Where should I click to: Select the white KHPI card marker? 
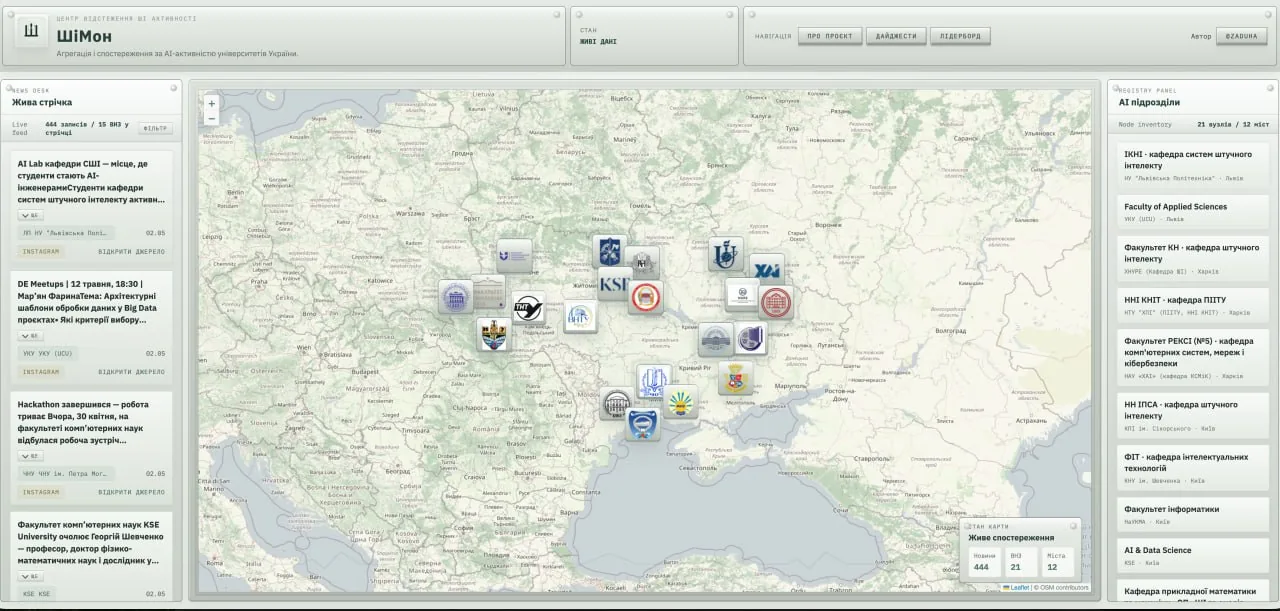click(x=742, y=294)
